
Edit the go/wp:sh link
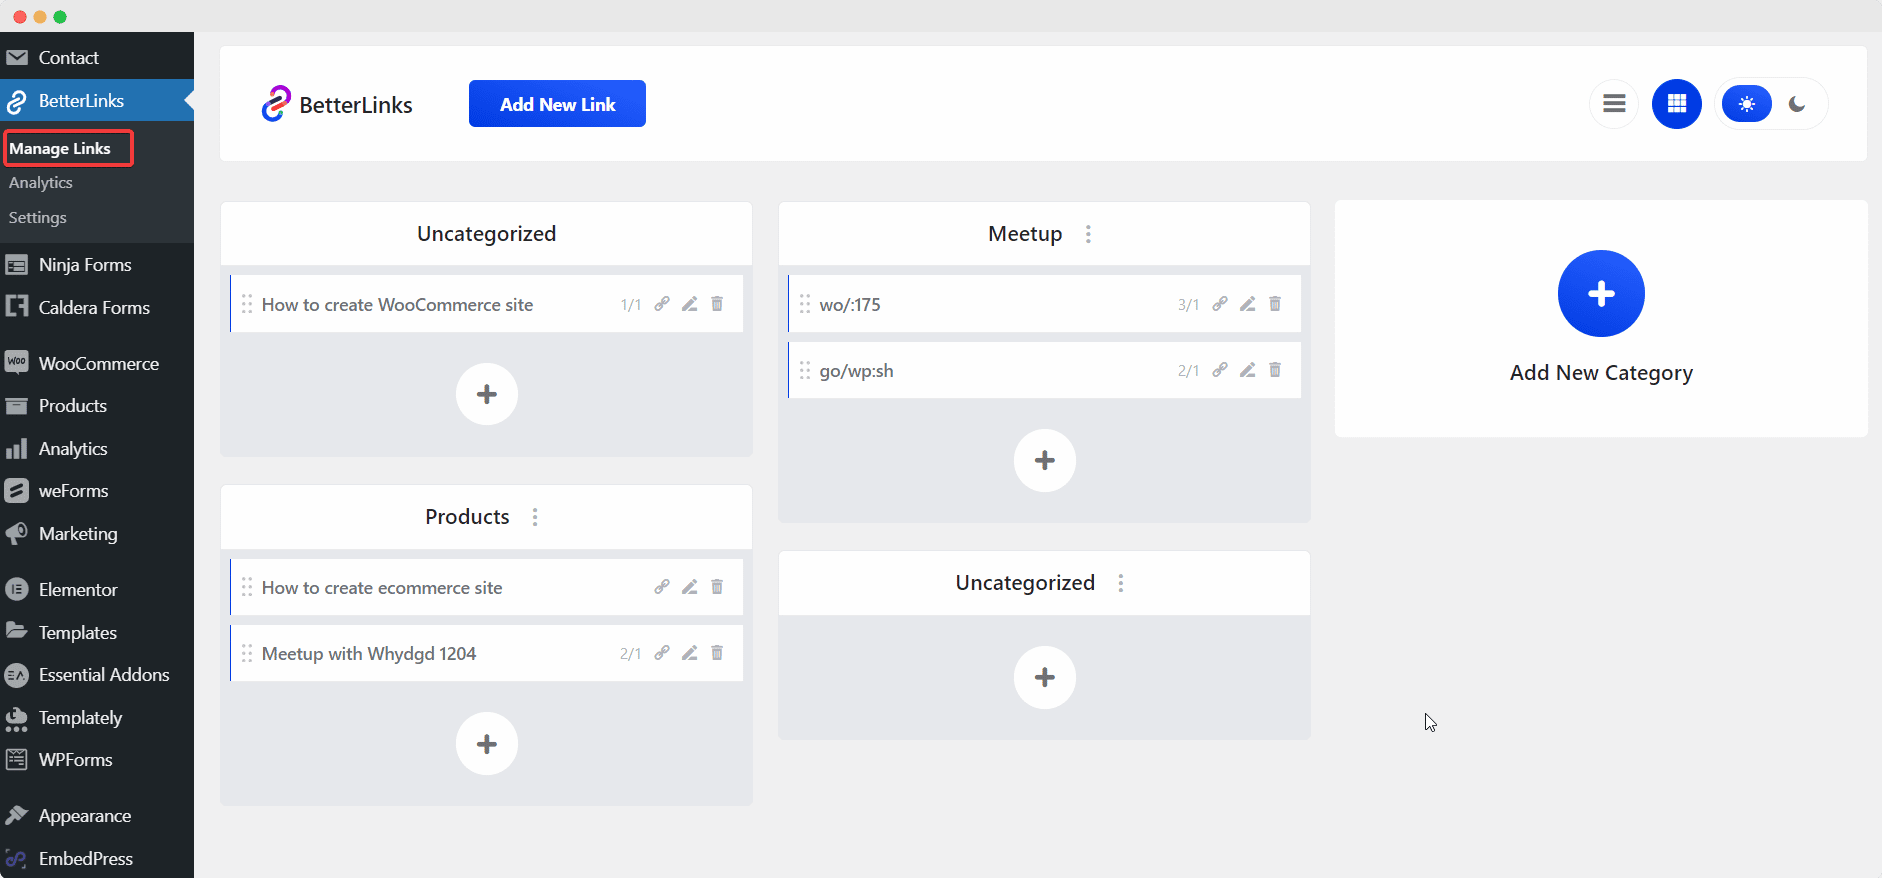coord(1248,370)
